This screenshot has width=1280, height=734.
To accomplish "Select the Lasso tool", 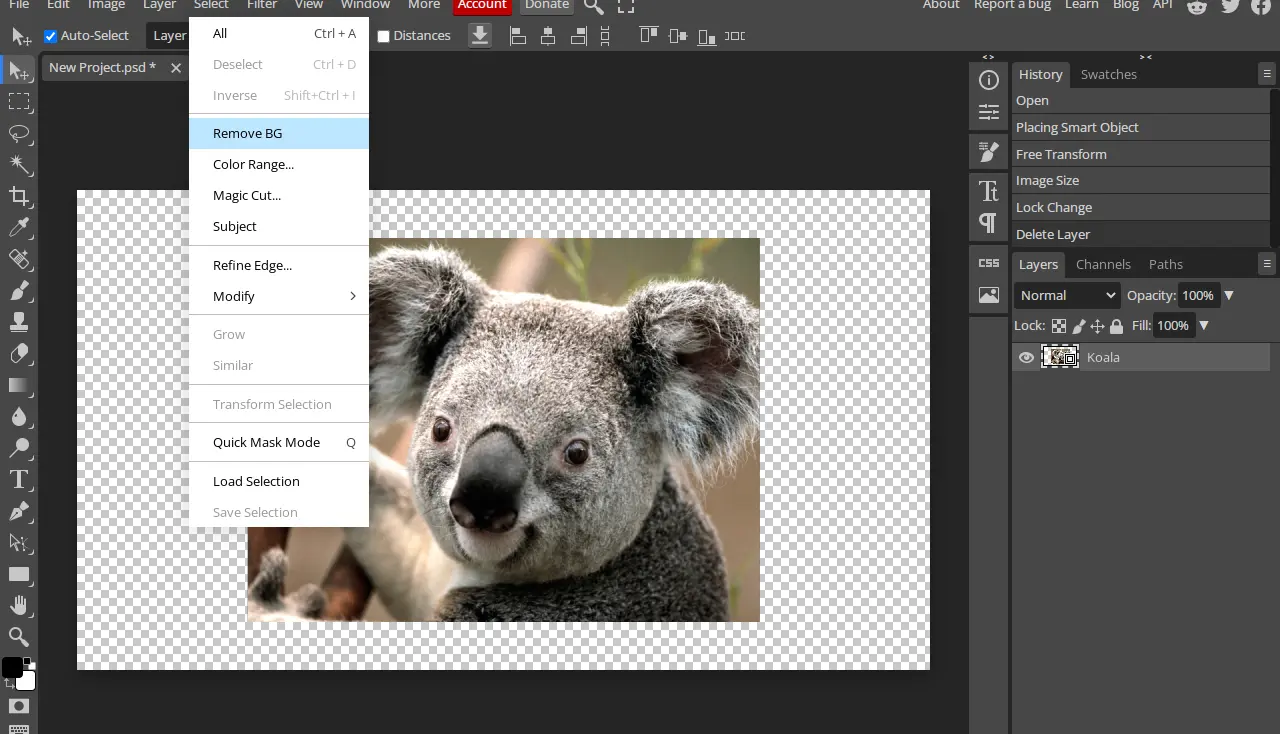I will coord(18,133).
